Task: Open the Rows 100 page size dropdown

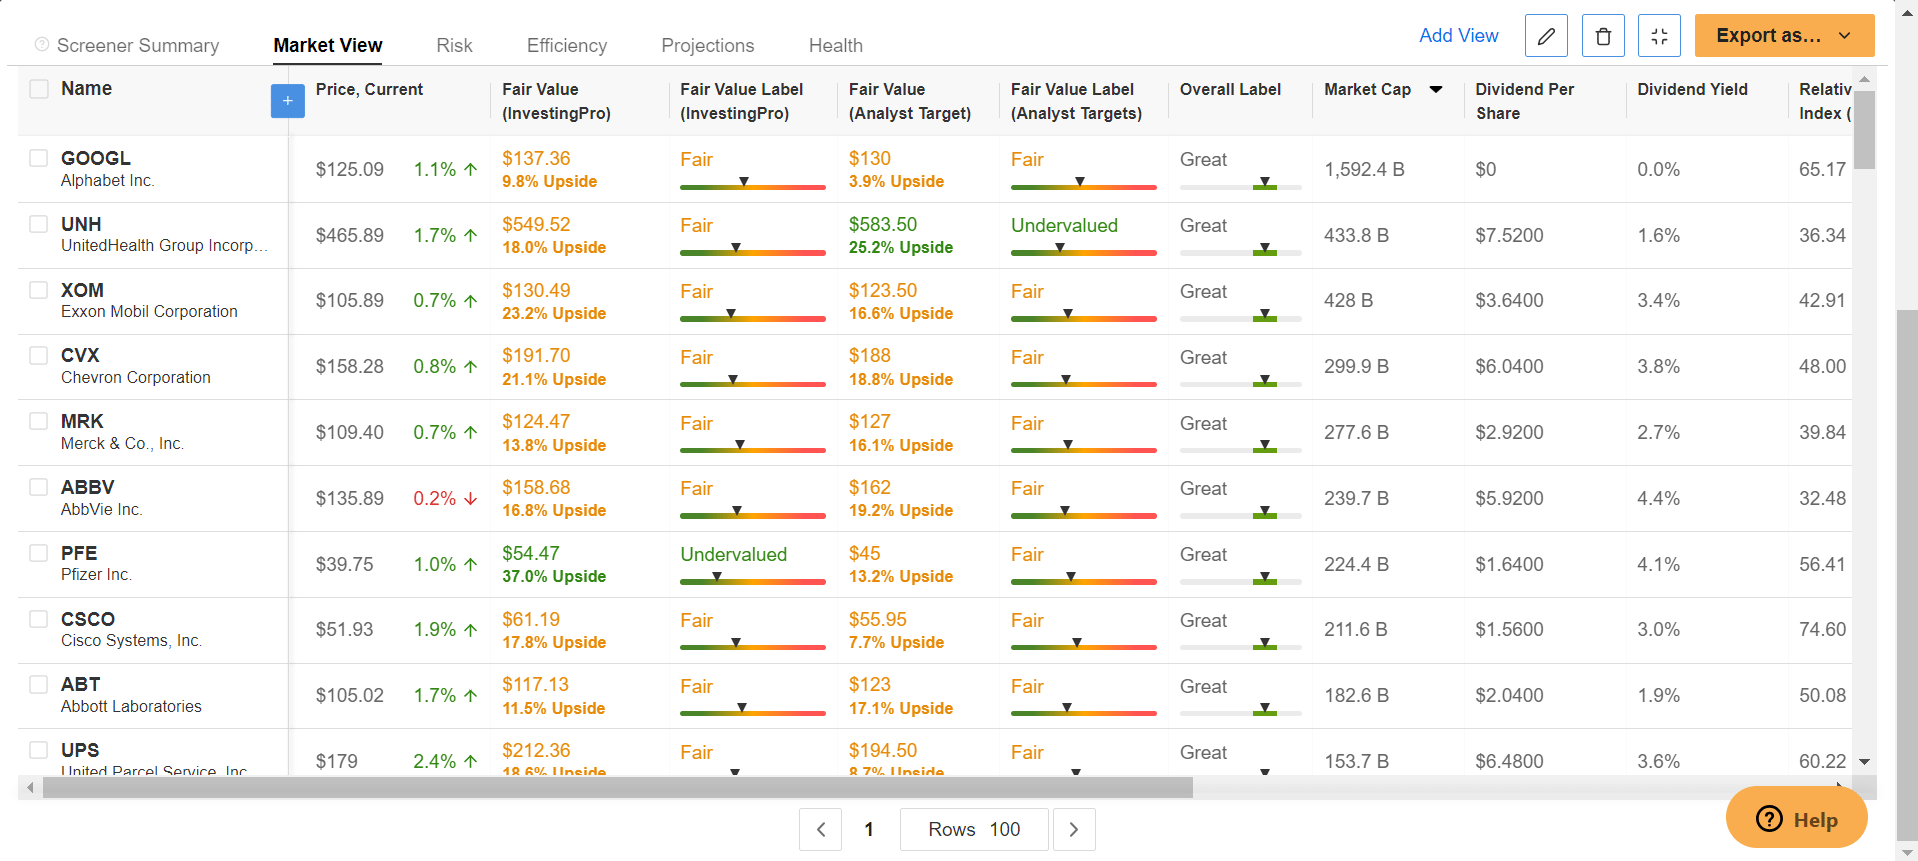Action: pos(974,829)
